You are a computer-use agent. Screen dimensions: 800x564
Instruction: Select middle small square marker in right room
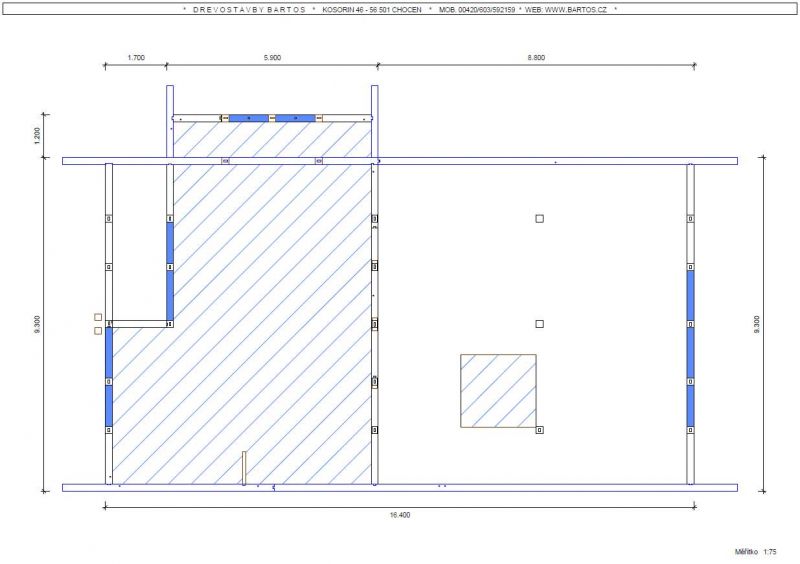click(539, 324)
